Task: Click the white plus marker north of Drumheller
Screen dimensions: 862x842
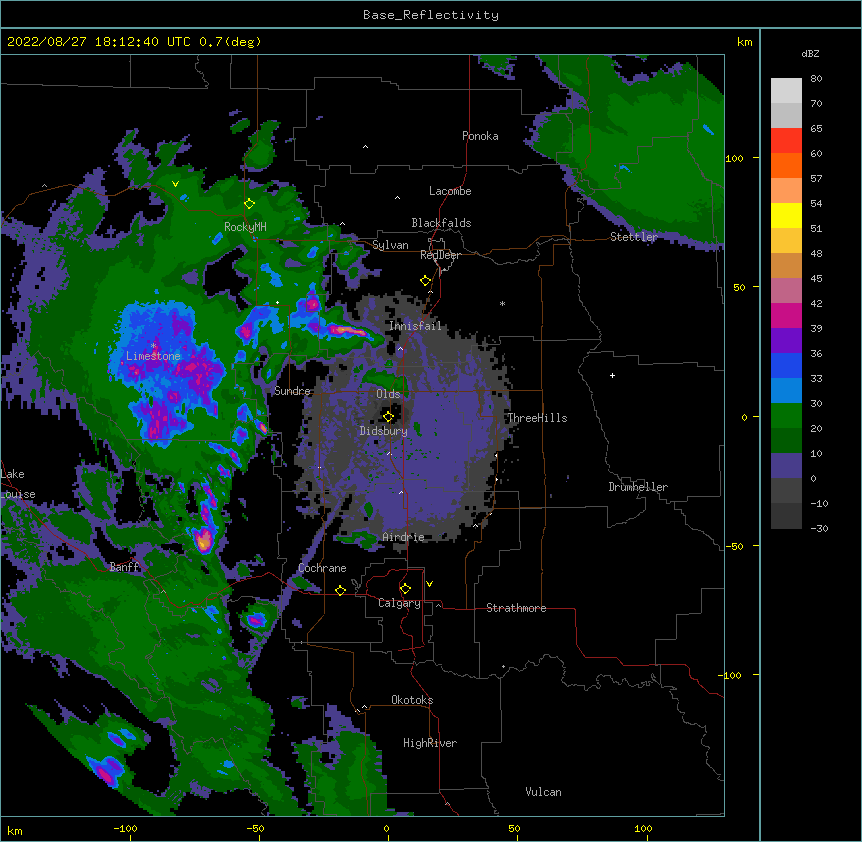Action: (x=612, y=375)
